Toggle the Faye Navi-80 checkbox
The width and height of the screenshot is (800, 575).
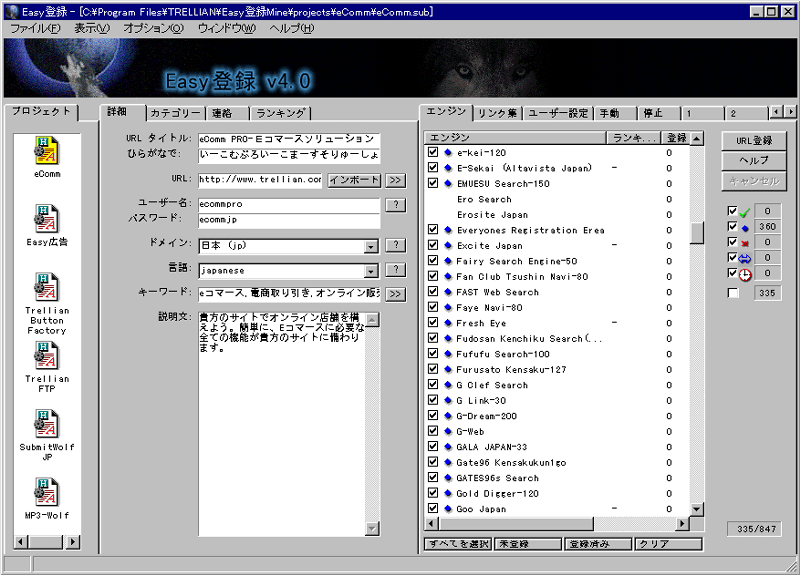pyautogui.click(x=433, y=307)
